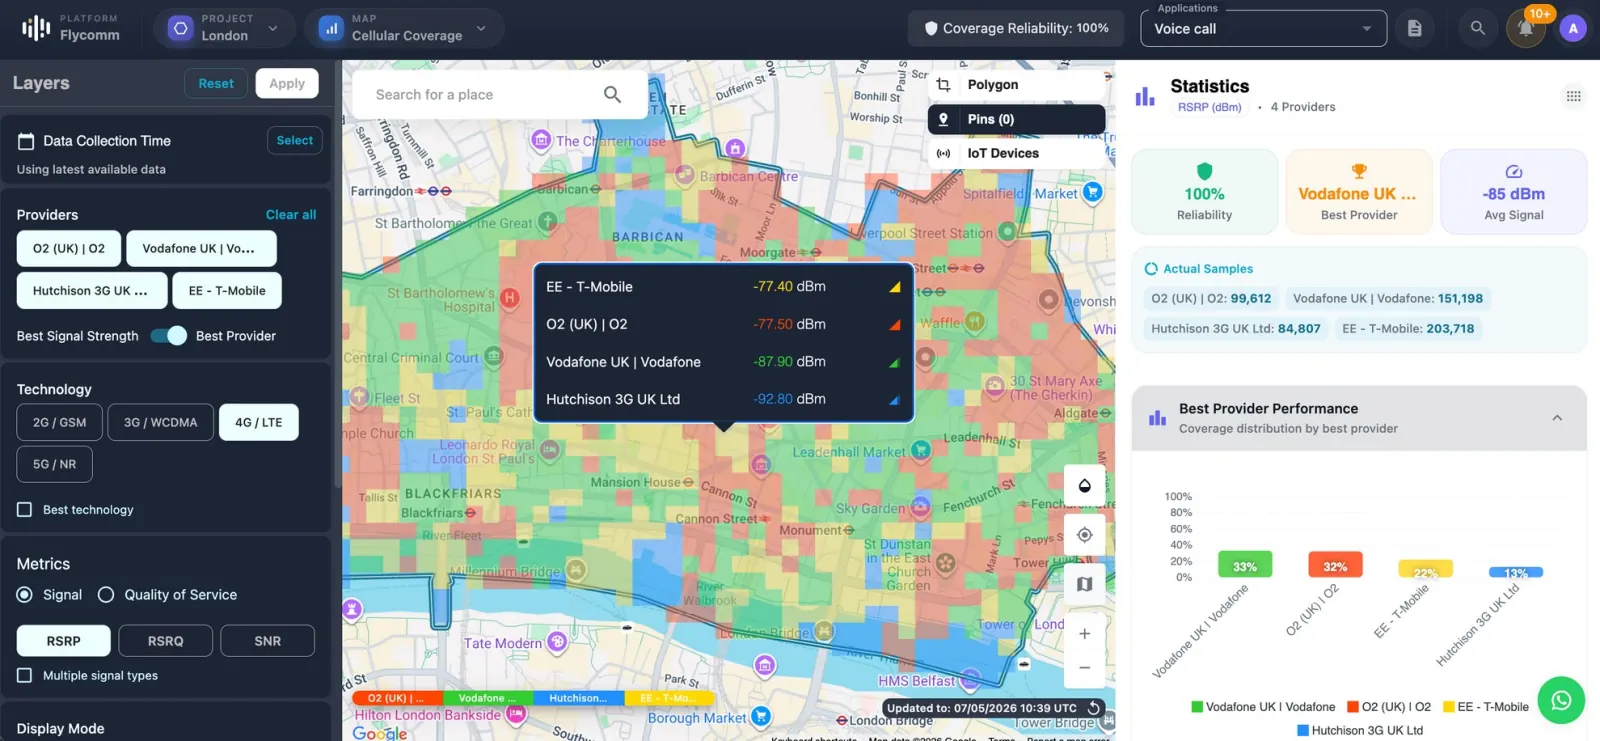Screen dimensions: 1600x741
Task: Click the magnifier in the place search box
Action: pos(612,94)
